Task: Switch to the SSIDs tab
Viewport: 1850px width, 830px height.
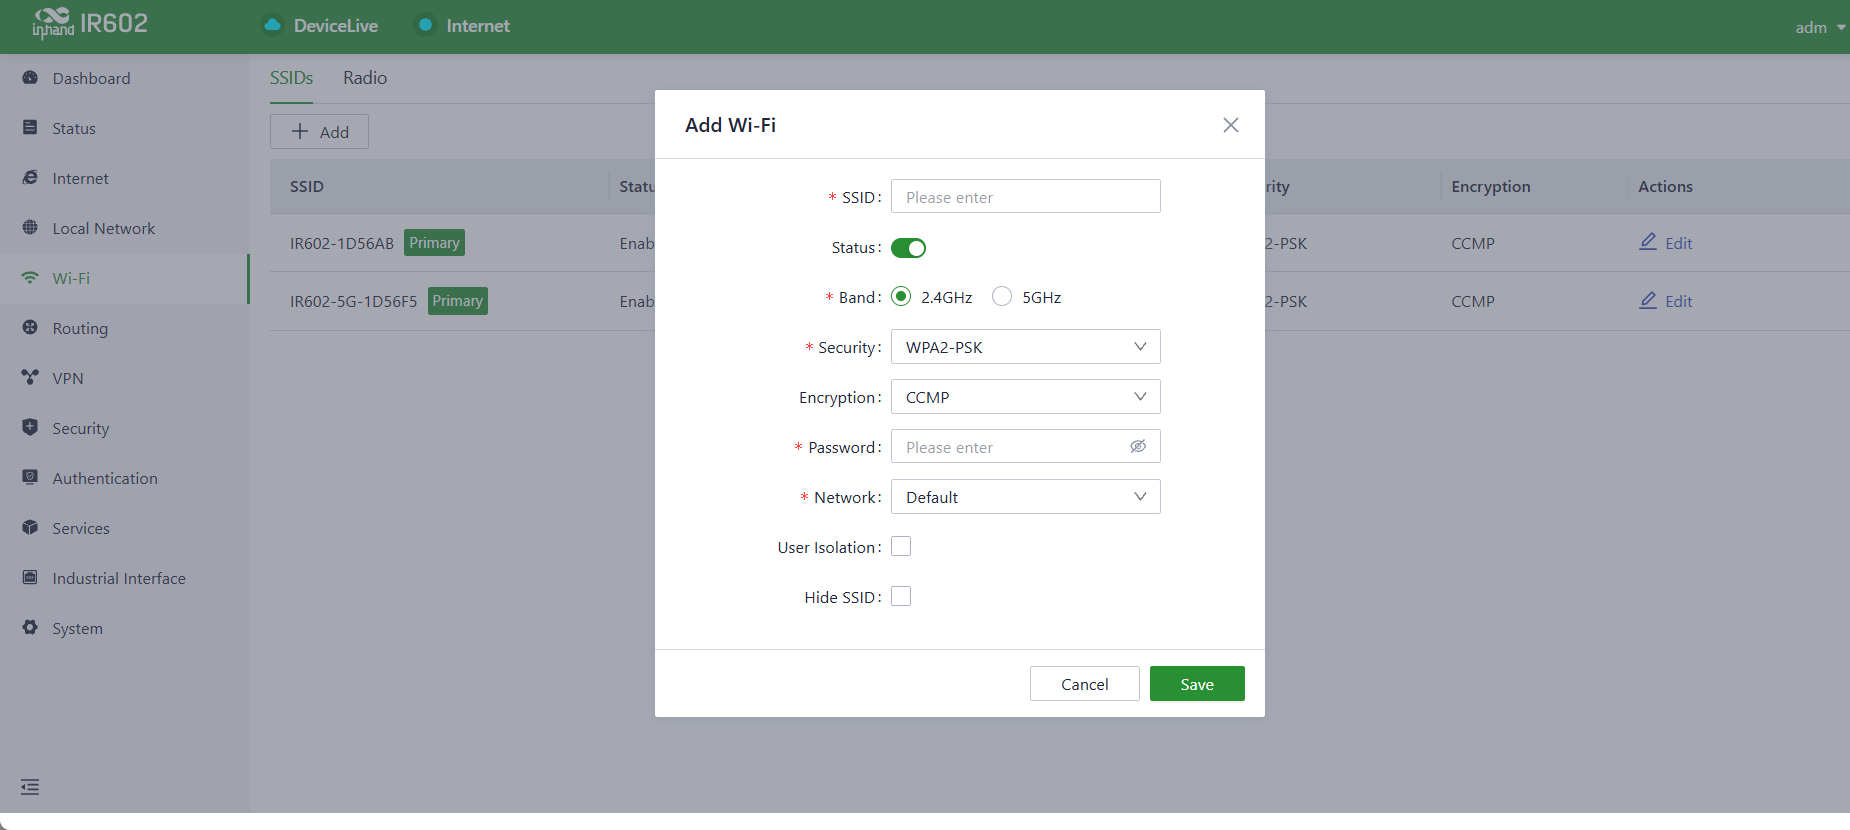Action: (x=291, y=78)
